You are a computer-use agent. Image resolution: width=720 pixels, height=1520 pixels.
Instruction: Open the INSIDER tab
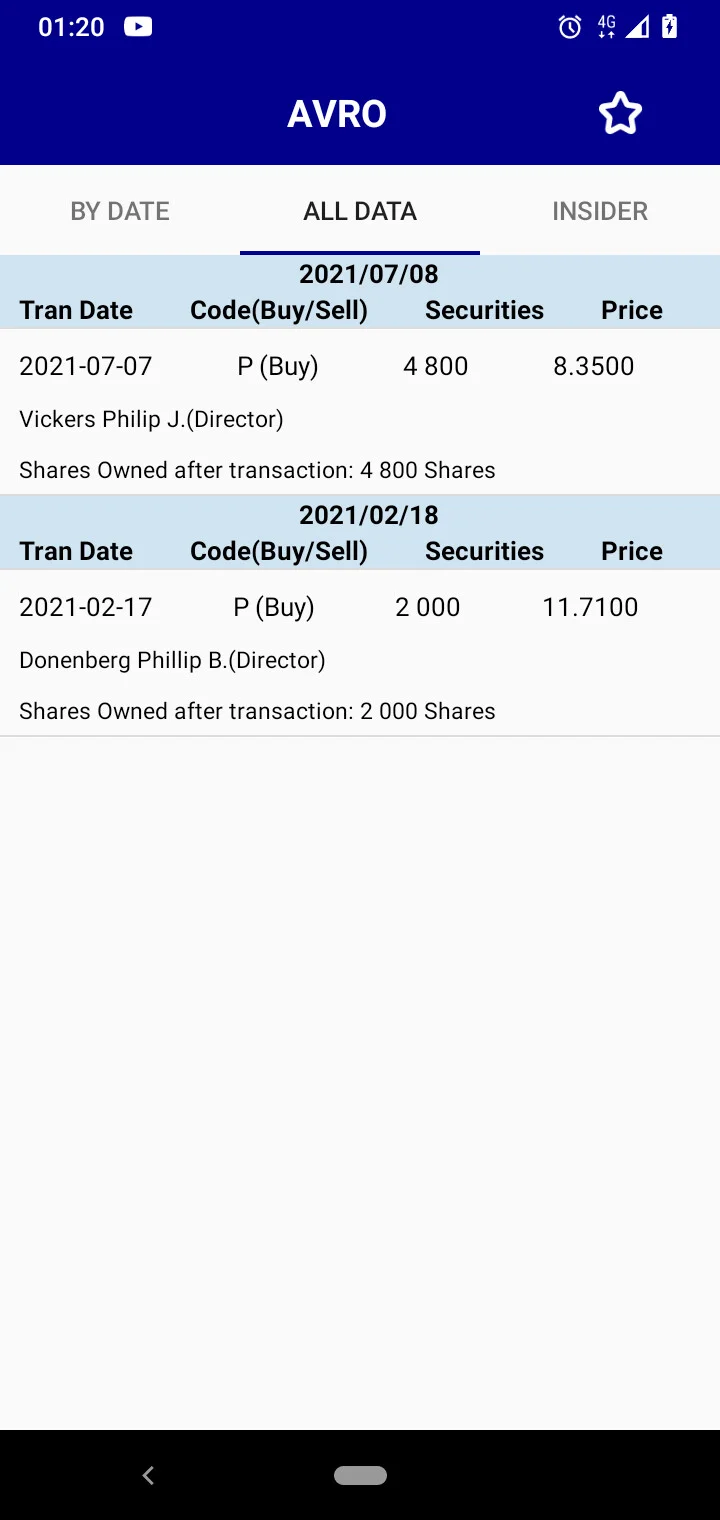tap(600, 211)
